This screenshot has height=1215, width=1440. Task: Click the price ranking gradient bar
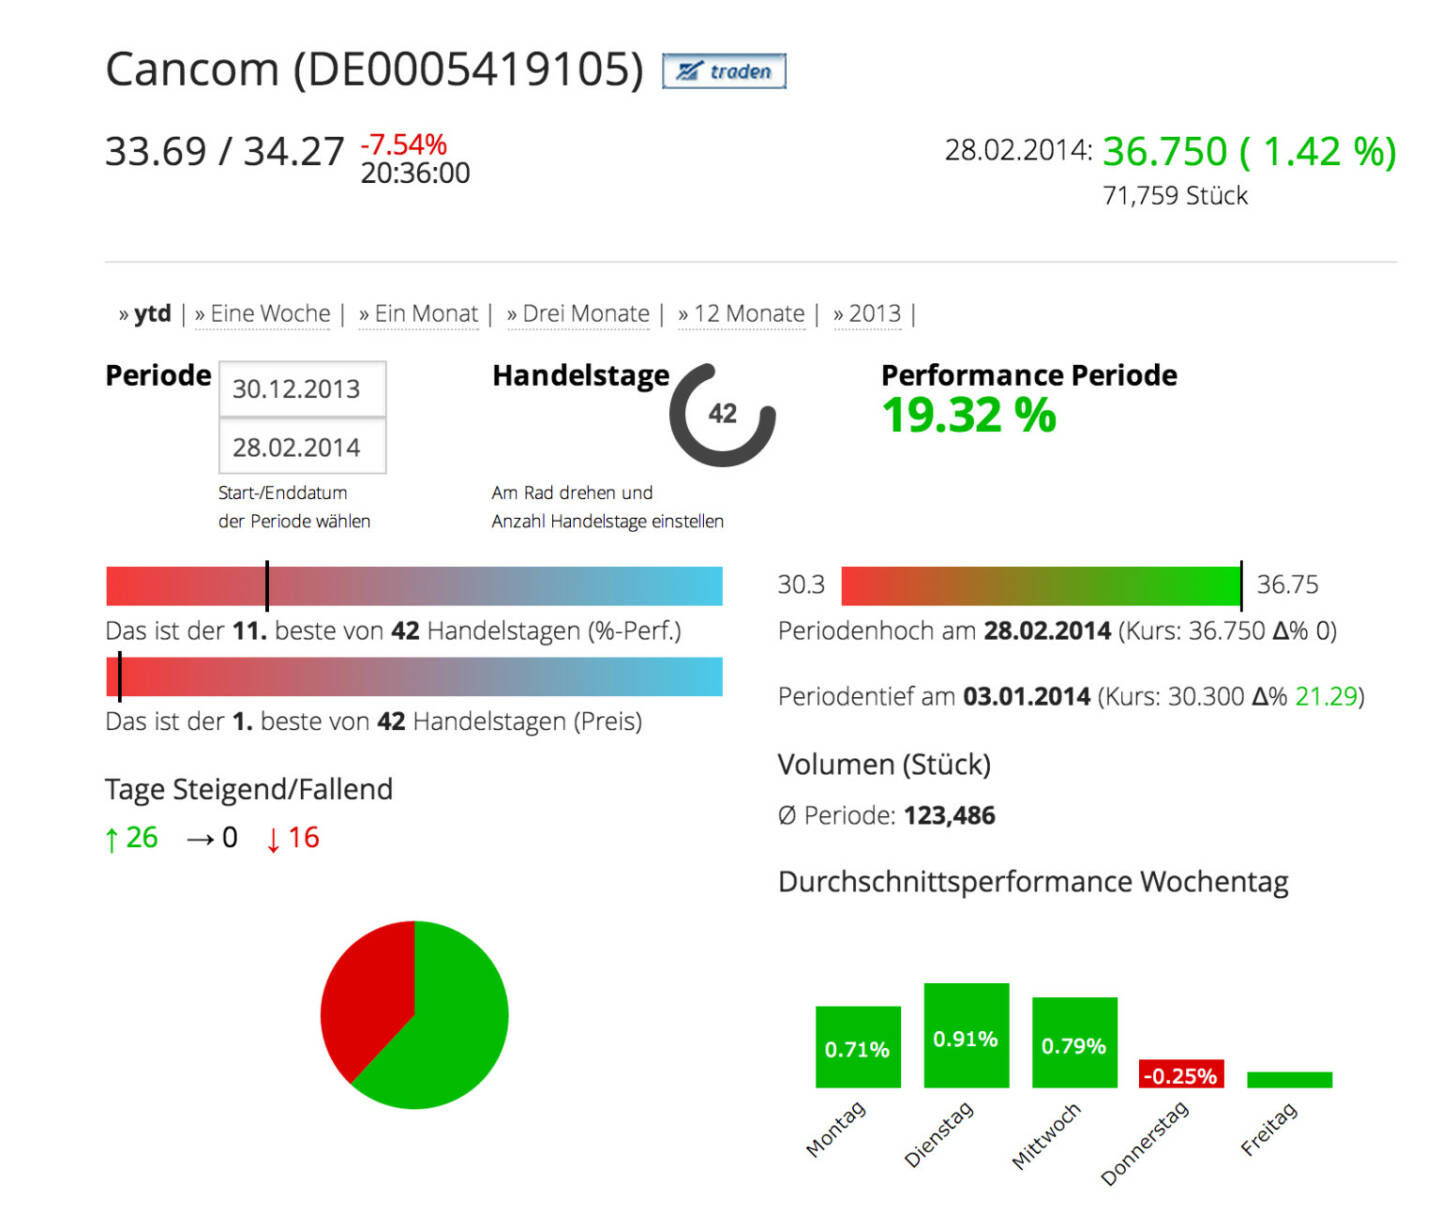pos(414,677)
